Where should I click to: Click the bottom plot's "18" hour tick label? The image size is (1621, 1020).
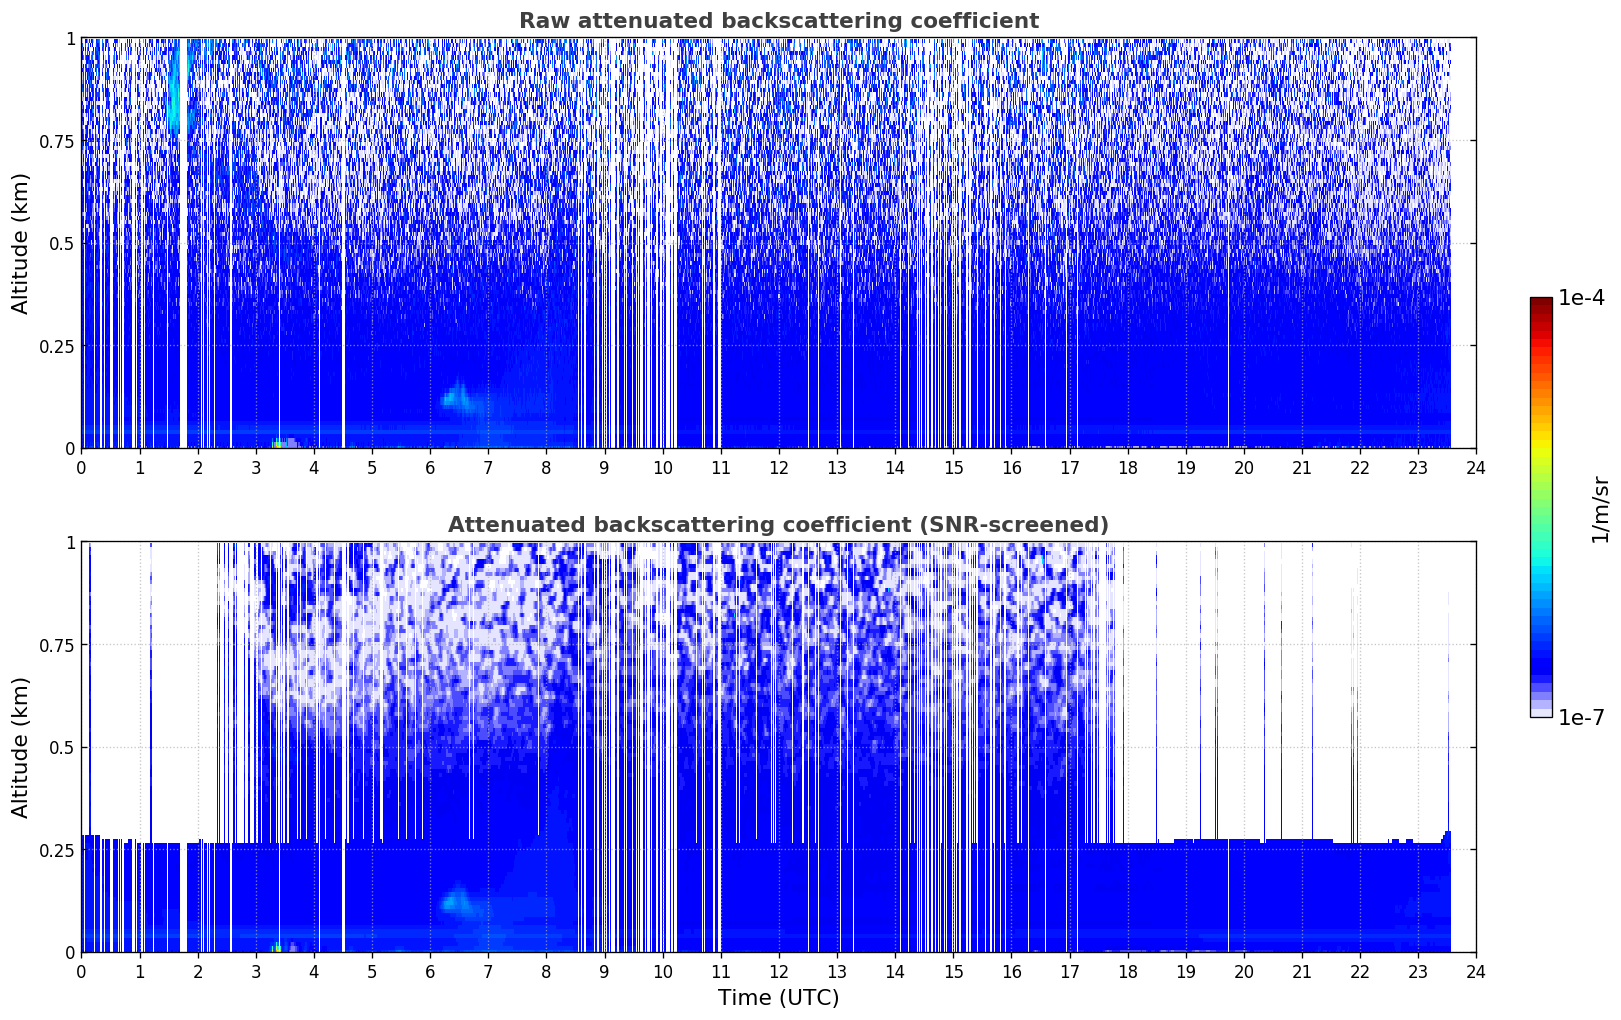coord(1128,971)
